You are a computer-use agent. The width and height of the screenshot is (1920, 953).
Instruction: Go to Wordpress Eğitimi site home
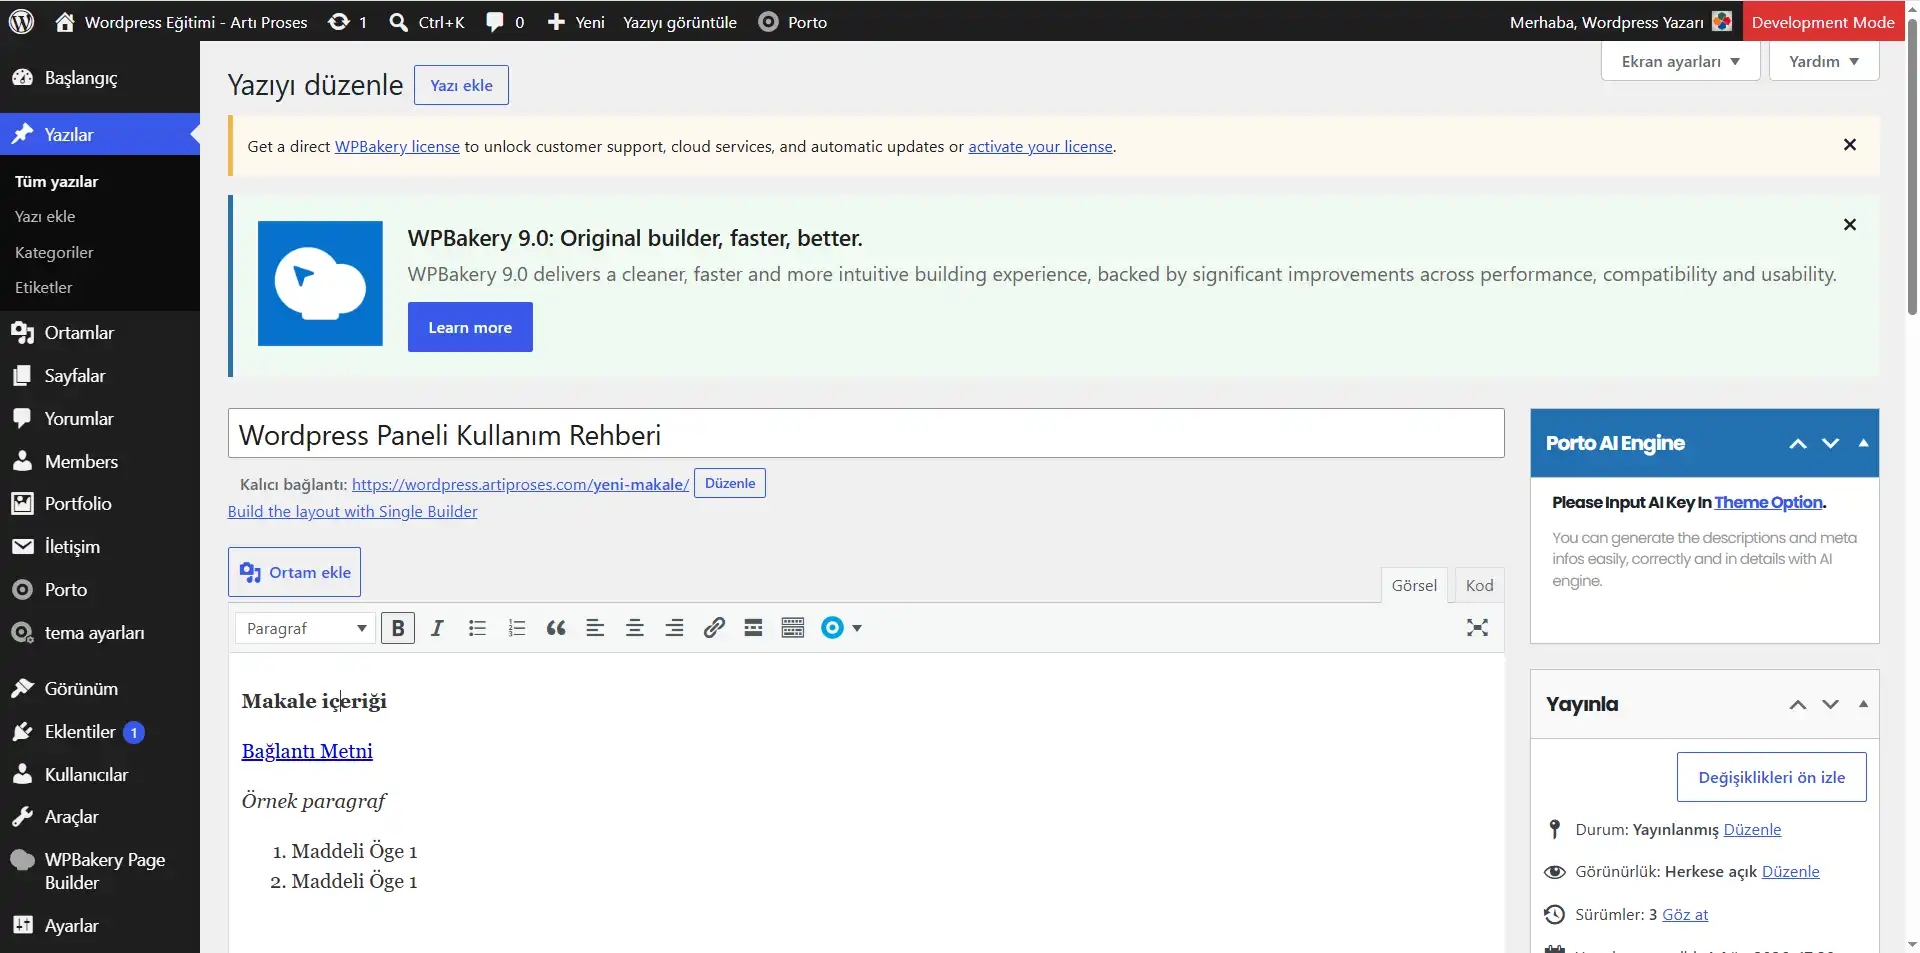tap(181, 22)
